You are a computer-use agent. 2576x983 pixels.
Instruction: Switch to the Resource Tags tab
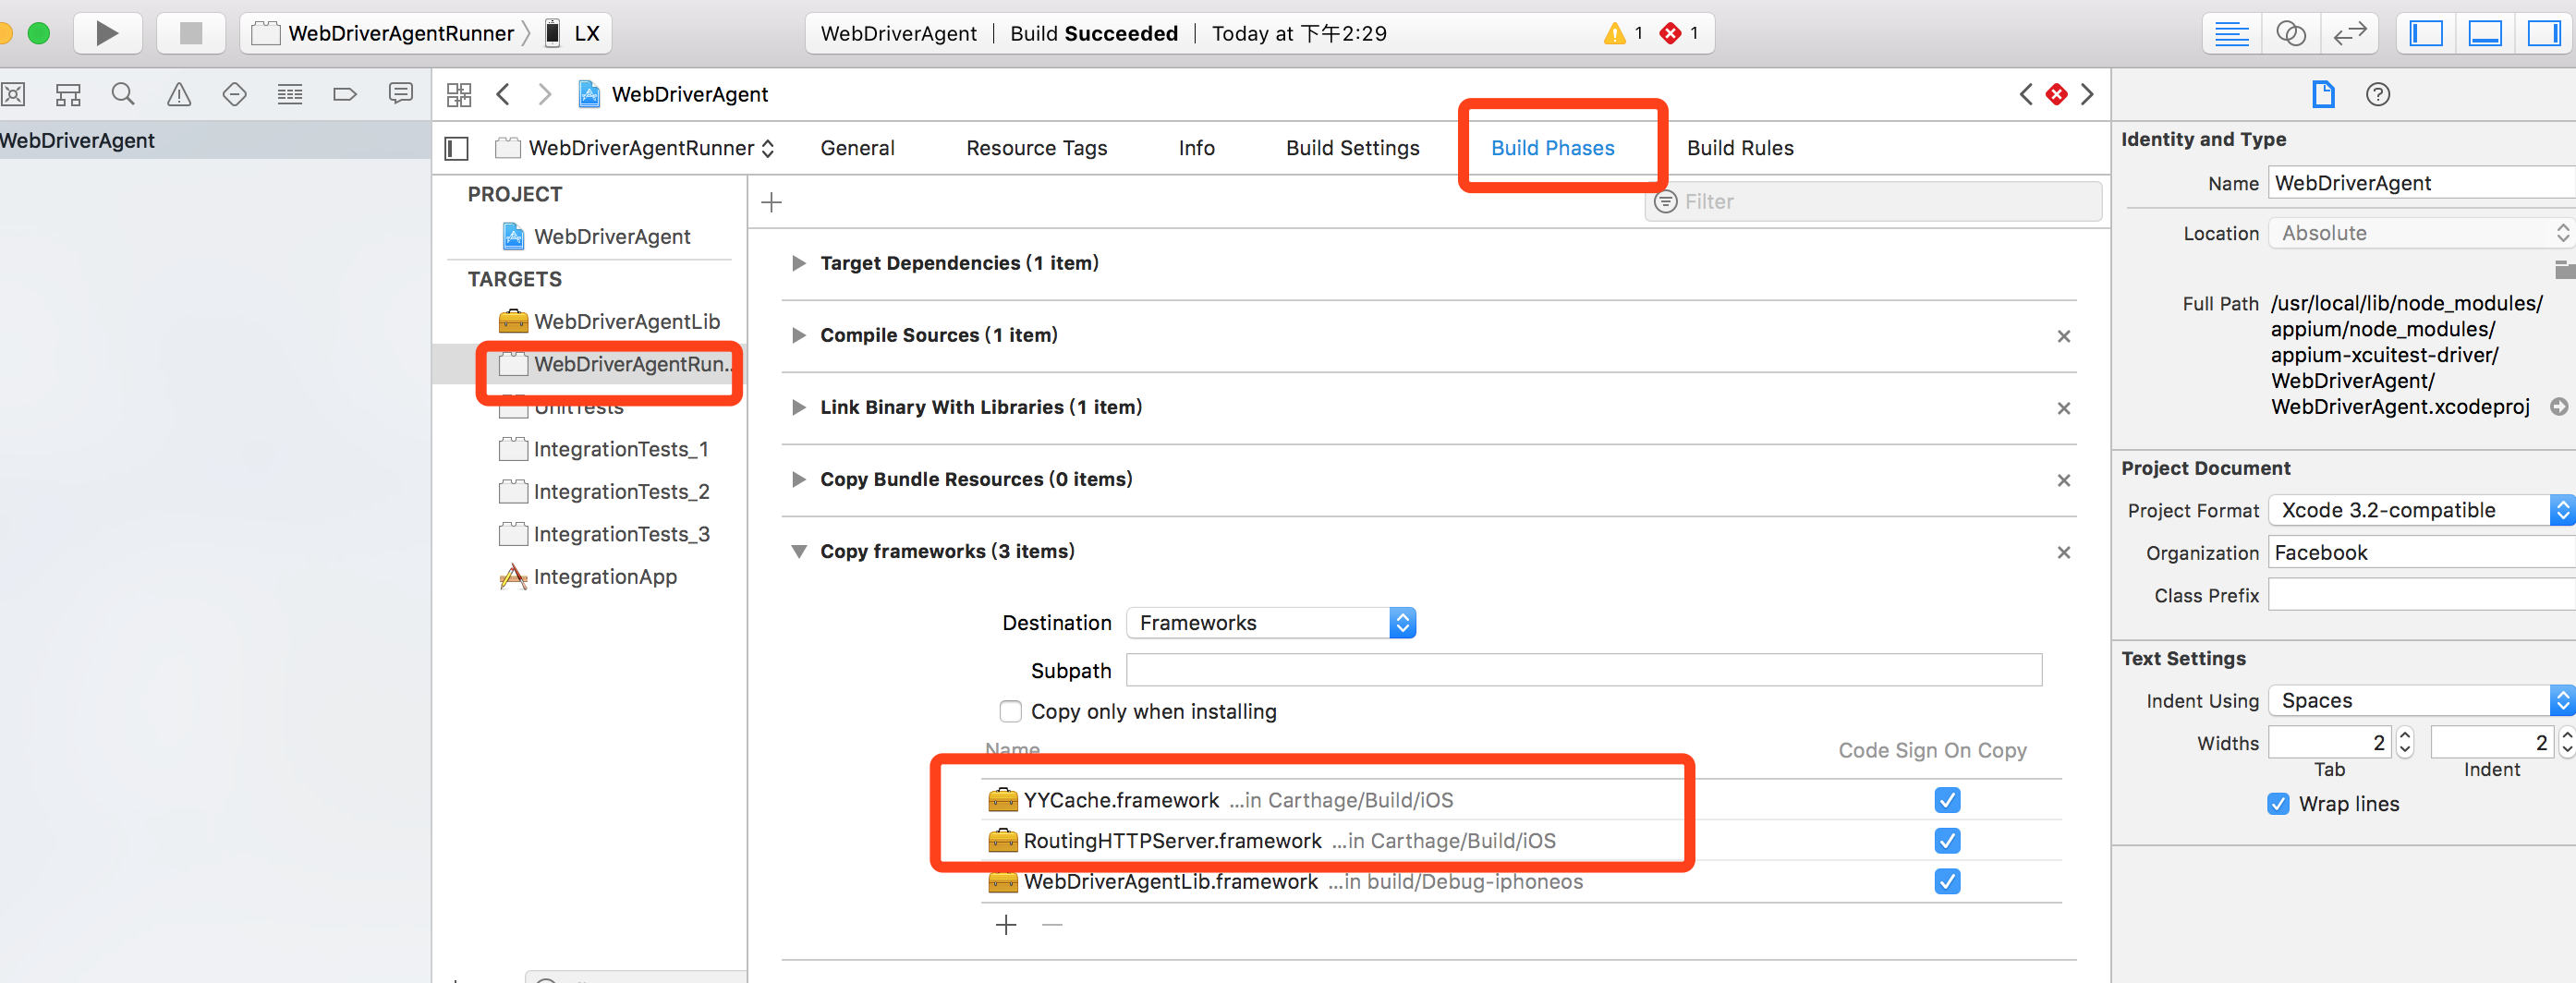(1036, 148)
